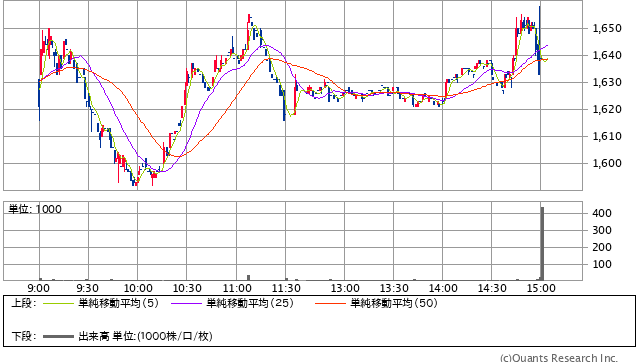638x362 pixels.
Task: Click the 1,600 price axis label
Action: coord(607,163)
